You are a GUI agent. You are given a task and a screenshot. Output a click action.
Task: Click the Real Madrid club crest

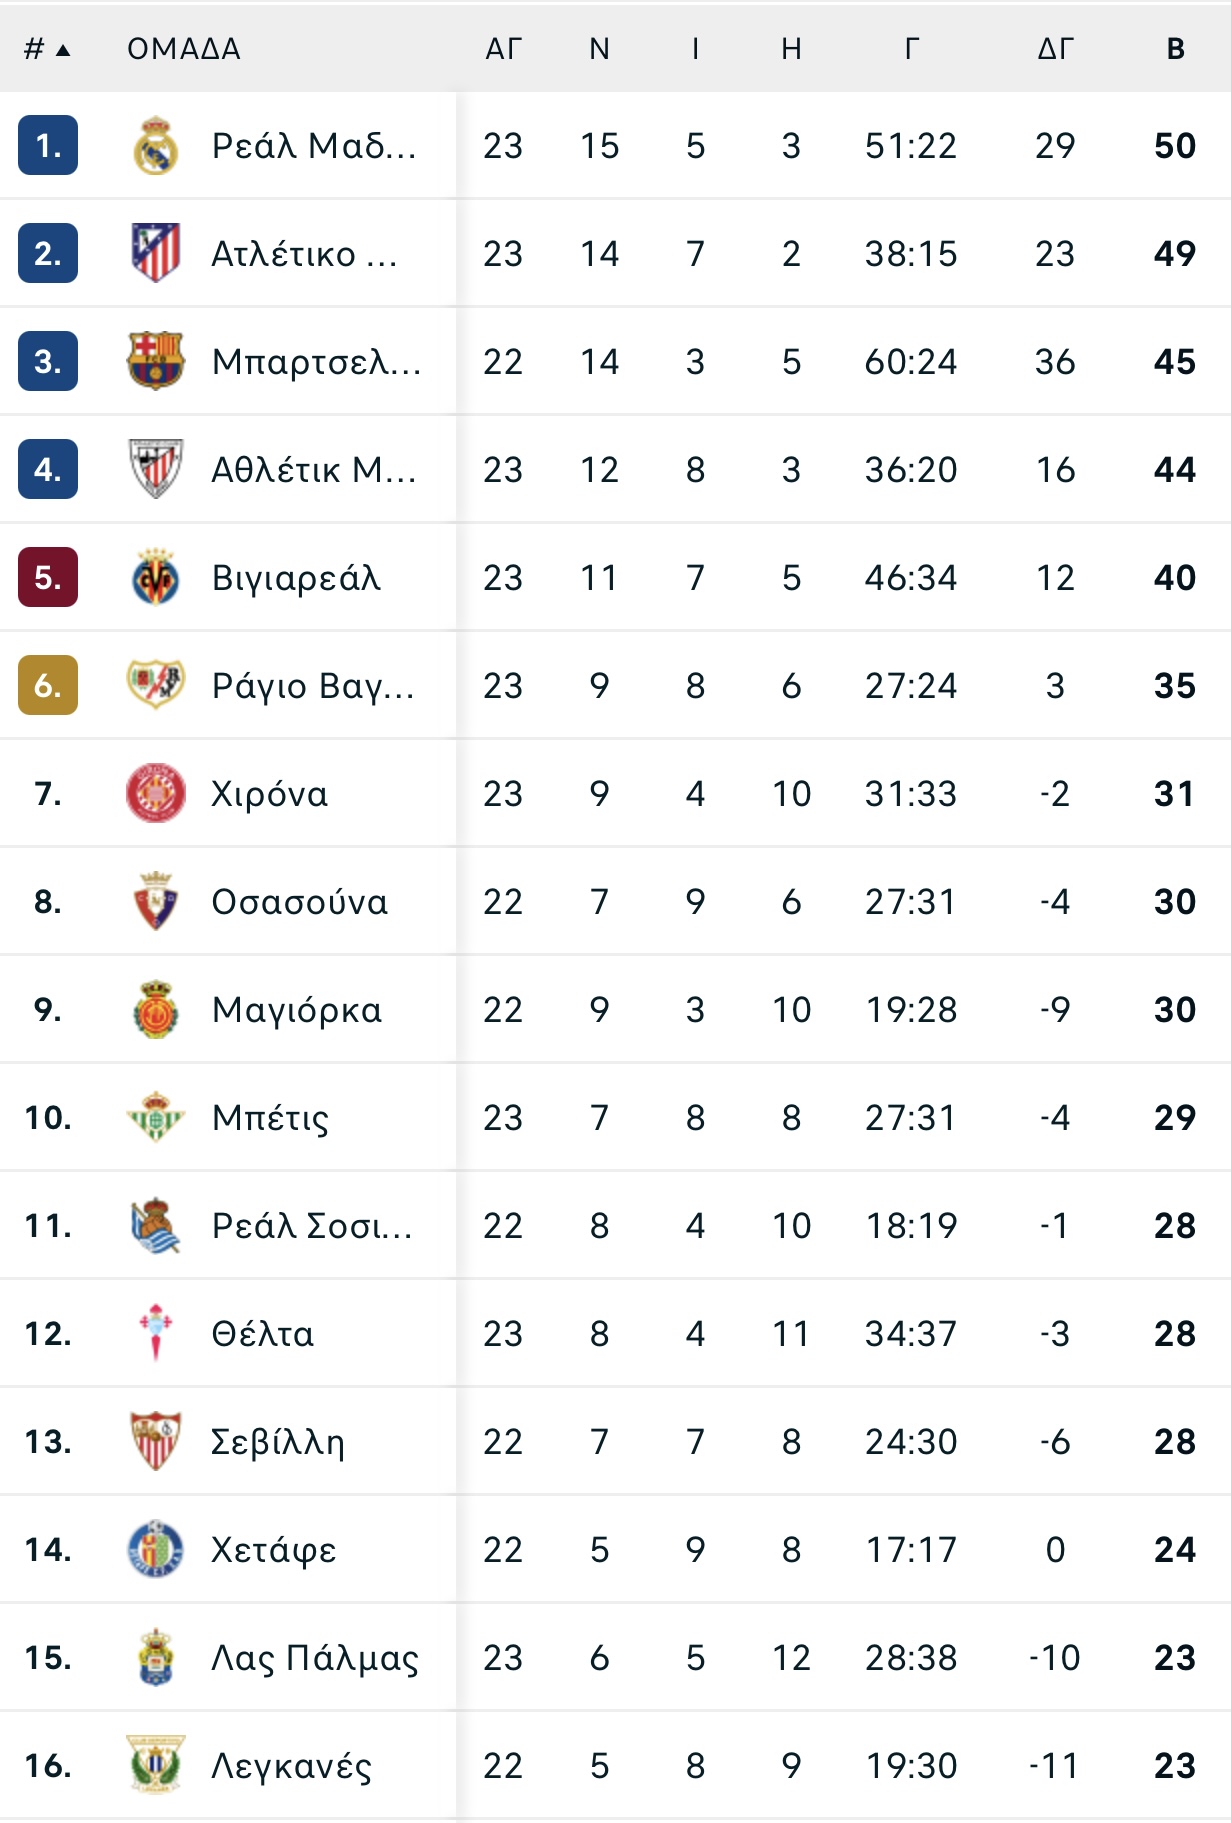156,146
